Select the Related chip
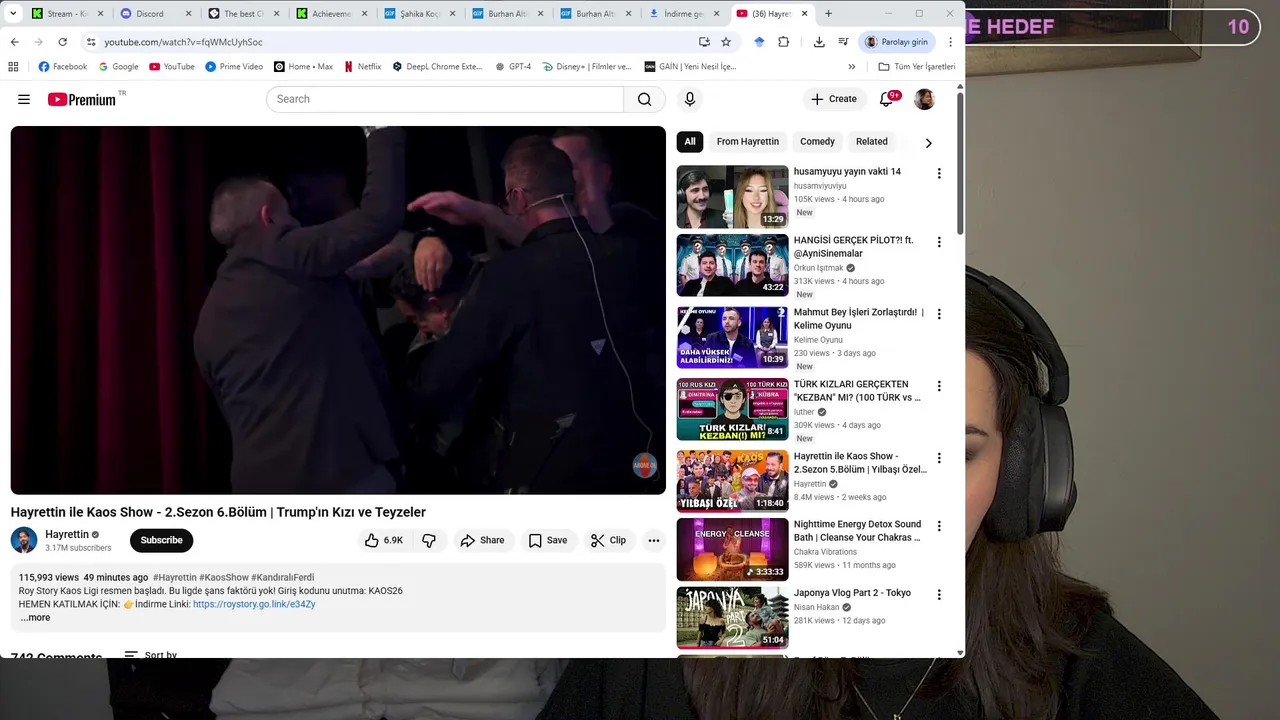The image size is (1280, 720). click(x=871, y=141)
